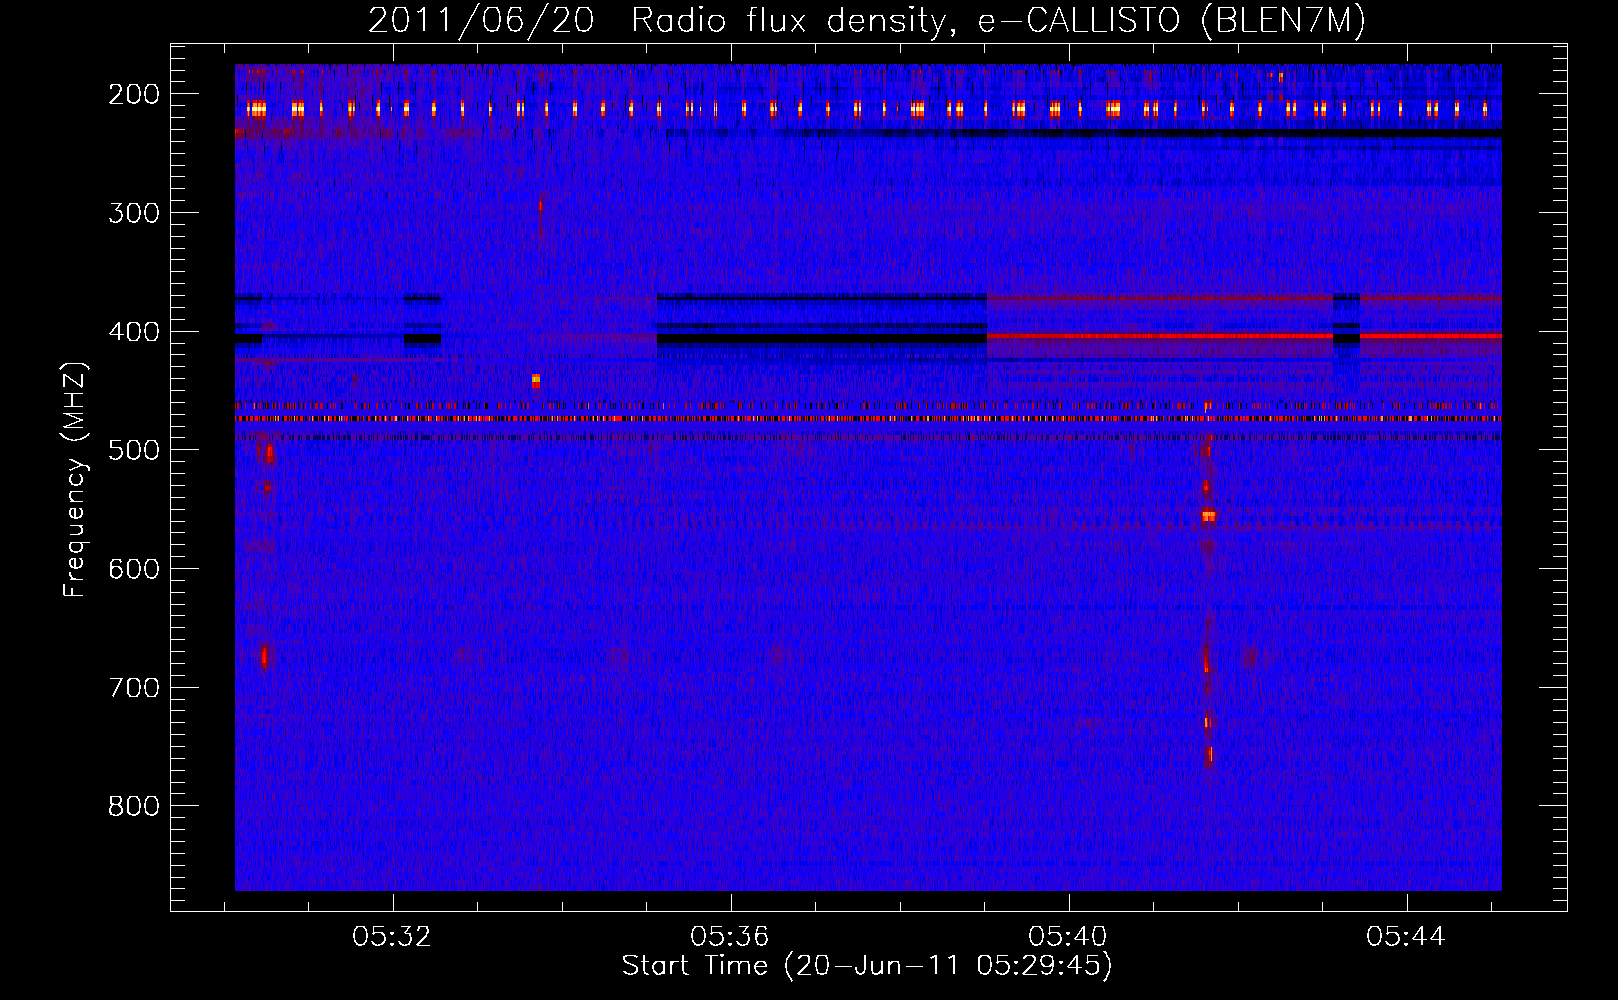Click the 200 frequency tick label

pyautogui.click(x=134, y=94)
